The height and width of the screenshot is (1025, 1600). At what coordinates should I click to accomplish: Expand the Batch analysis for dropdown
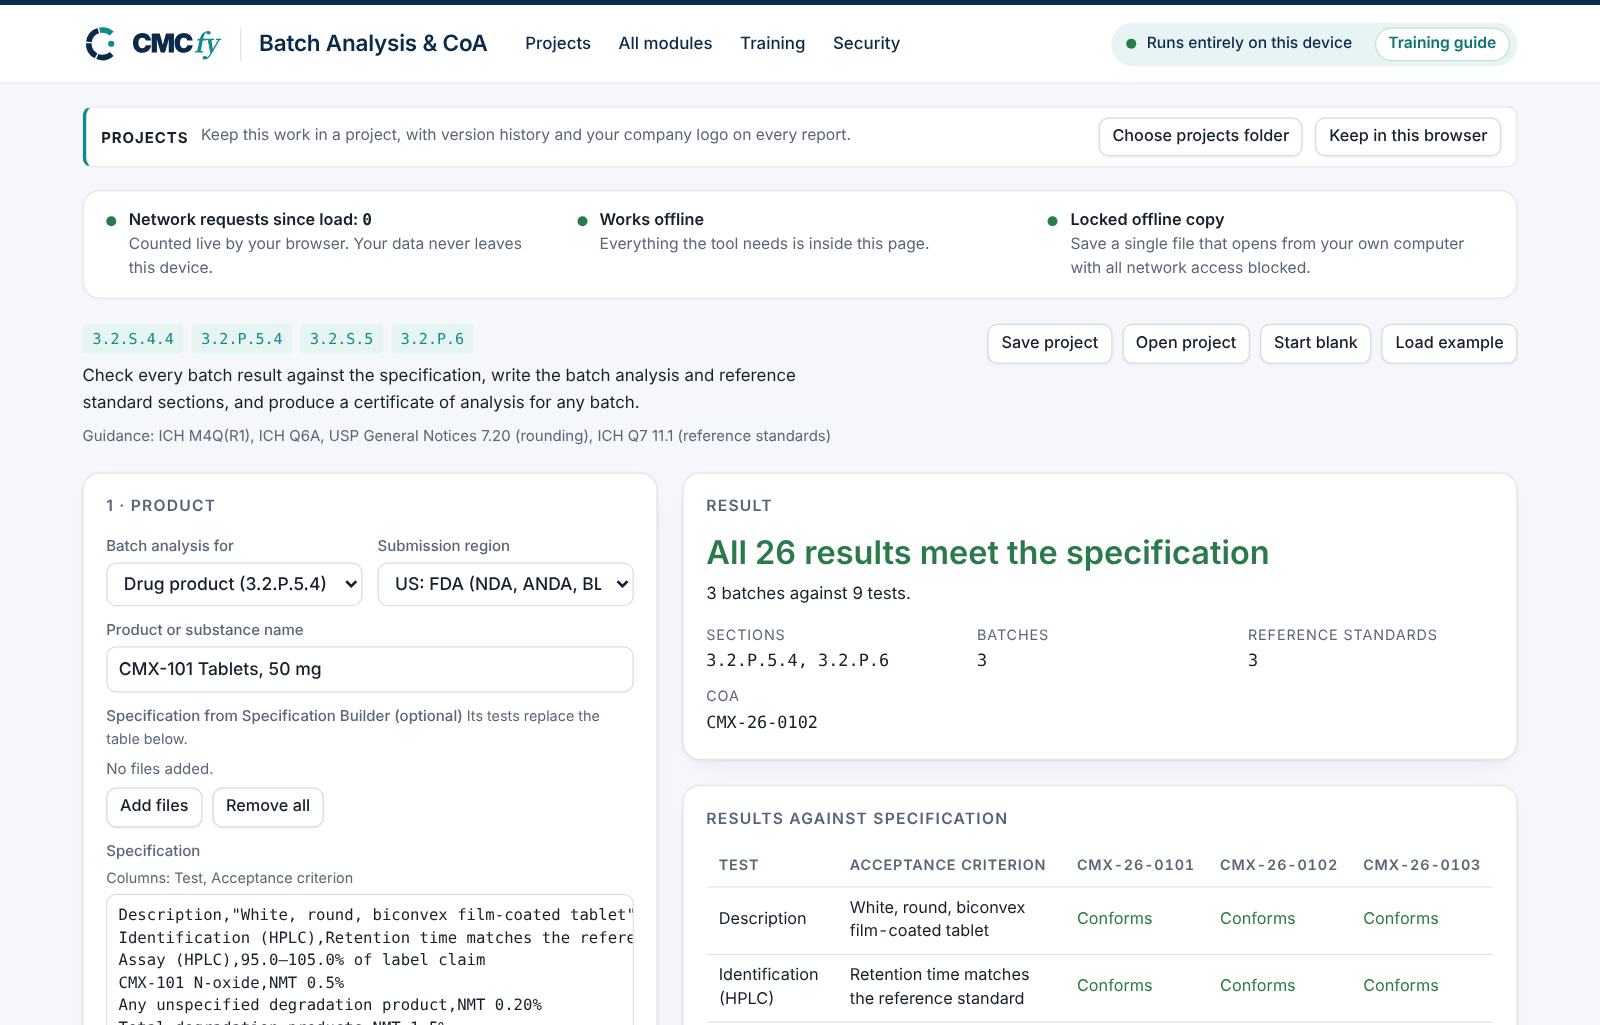[x=234, y=584]
